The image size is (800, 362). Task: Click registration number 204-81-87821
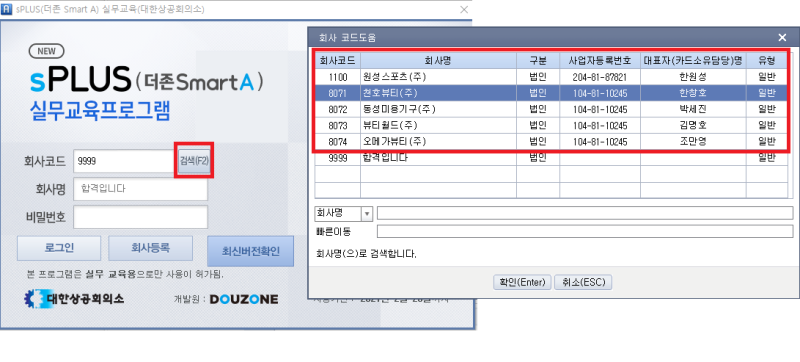600,77
